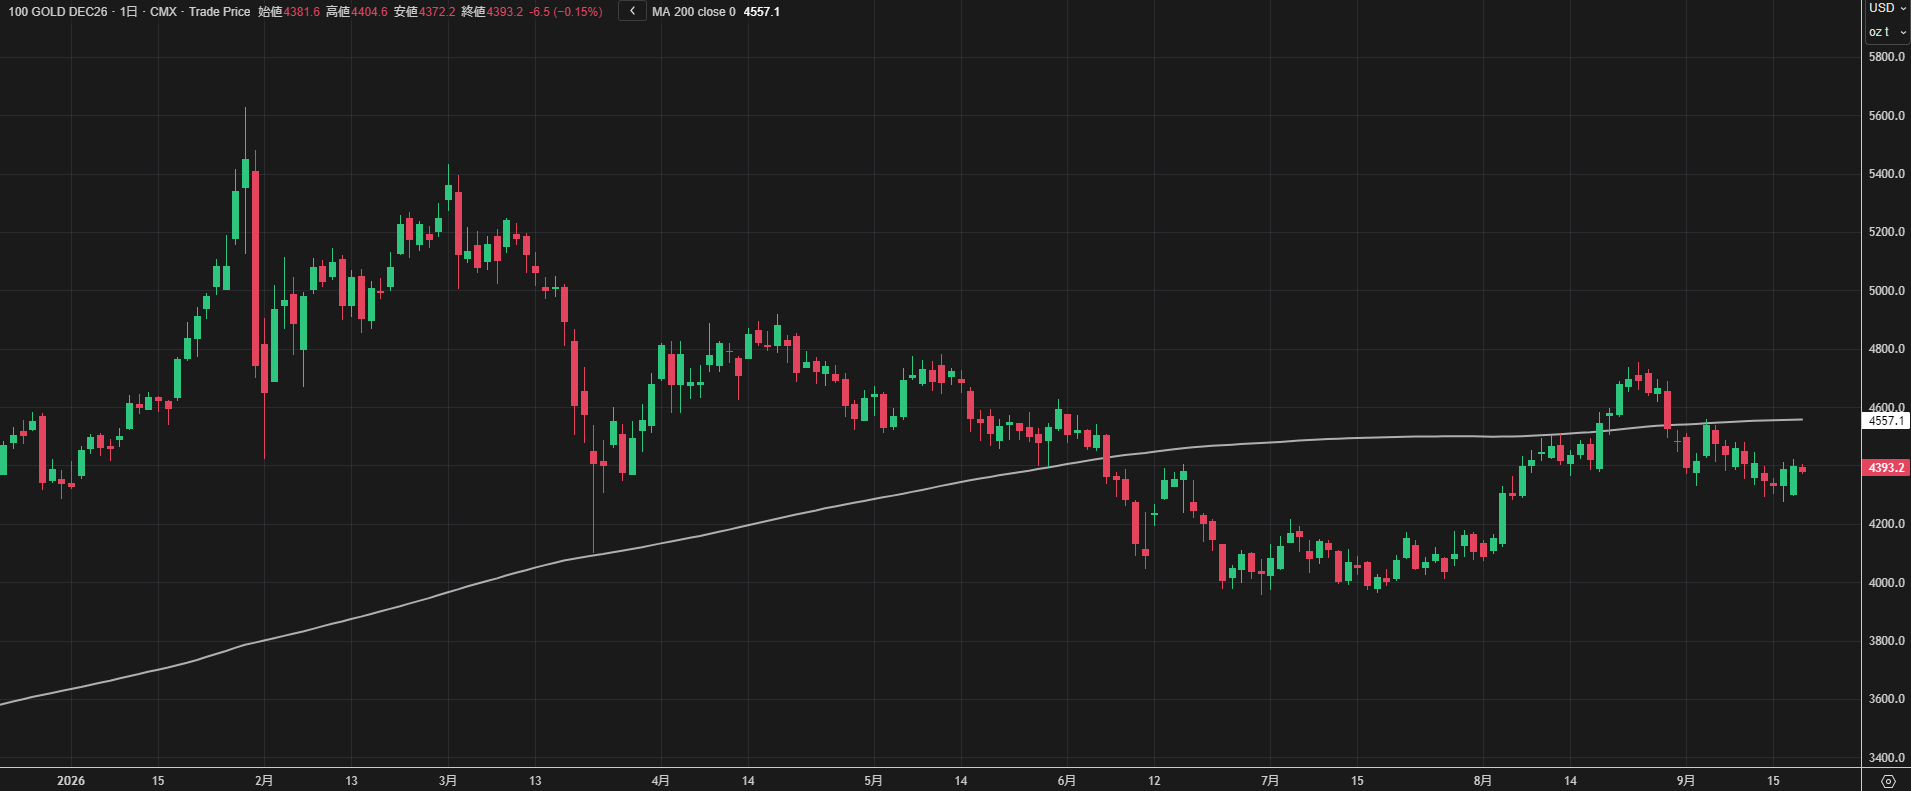Image resolution: width=1911 pixels, height=791 pixels.
Task: Click the white 4557.1 moving average price label
Action: pos(1886,421)
